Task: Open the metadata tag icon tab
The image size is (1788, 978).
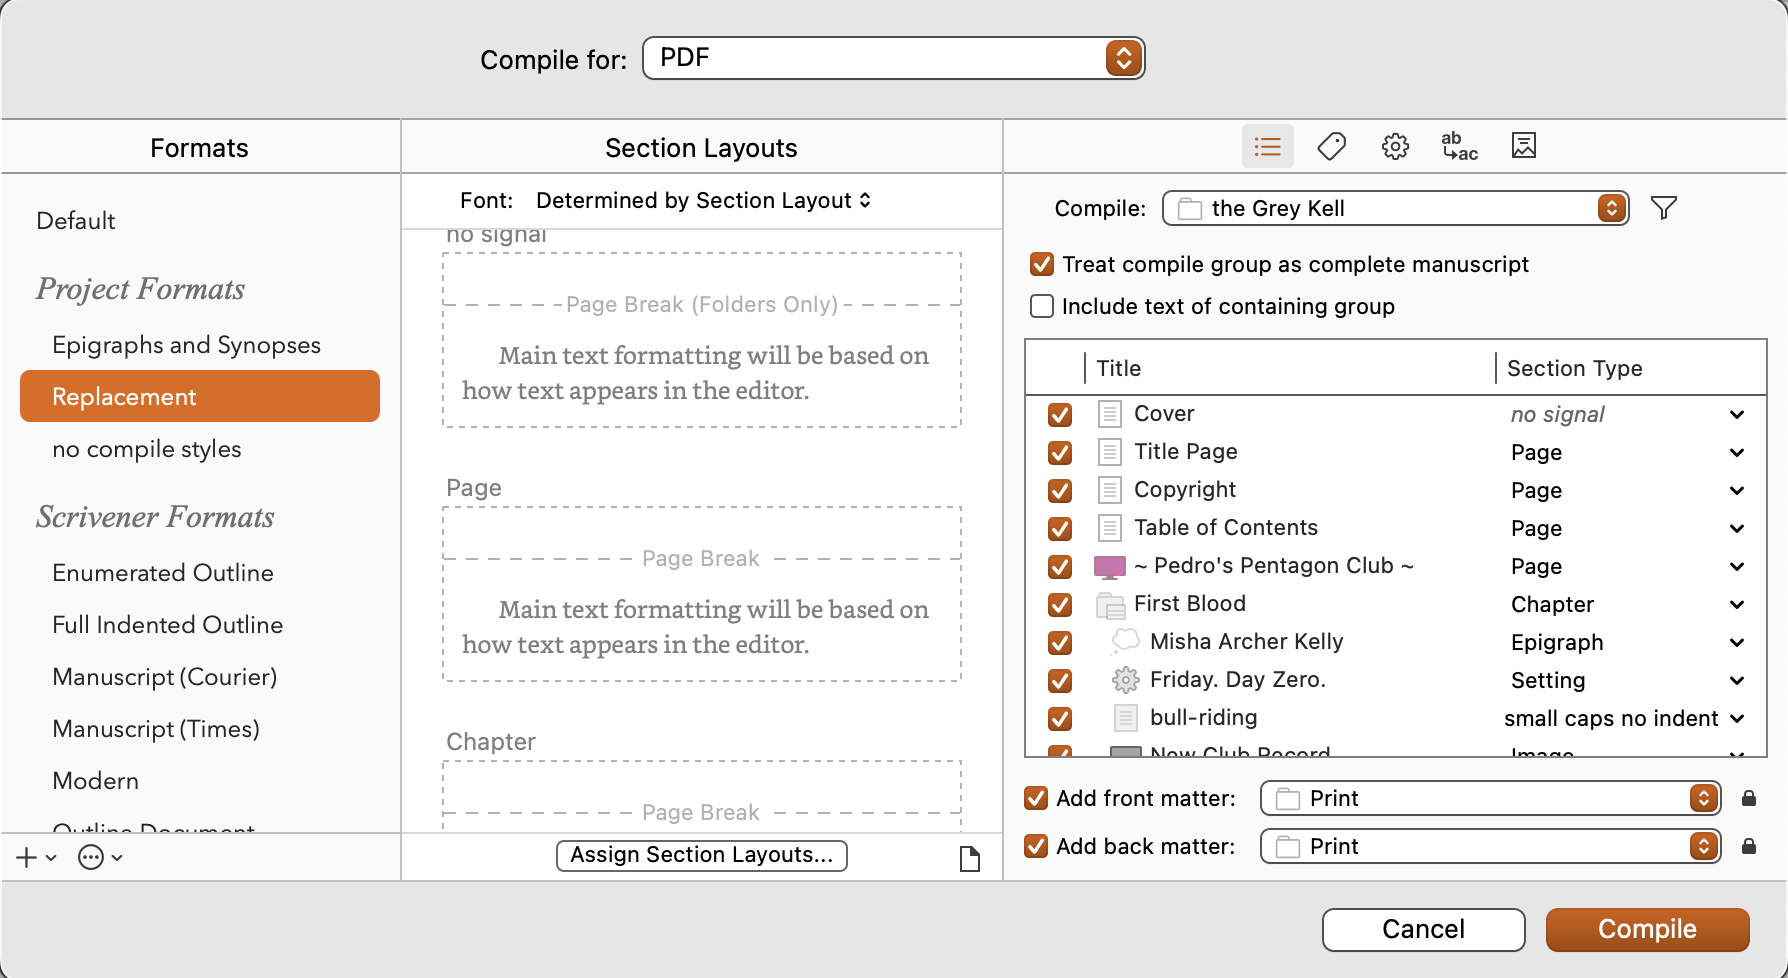Action: (1331, 147)
